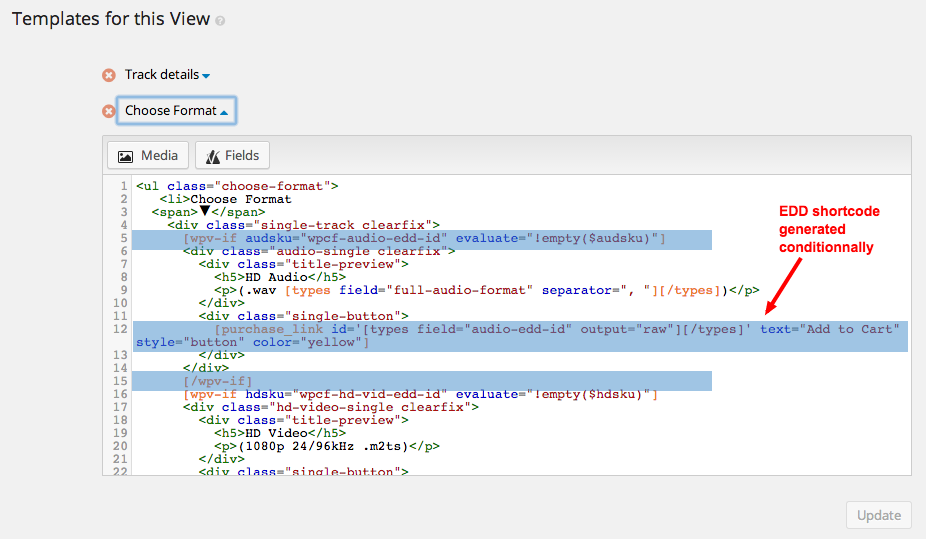Screen dimensions: 926x539
Task: Open help icon beside Templates for this View
Action: [x=220, y=21]
